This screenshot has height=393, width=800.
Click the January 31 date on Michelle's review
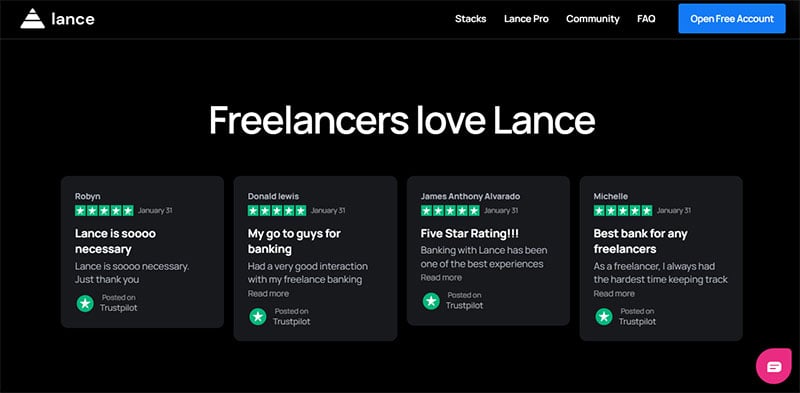(673, 210)
